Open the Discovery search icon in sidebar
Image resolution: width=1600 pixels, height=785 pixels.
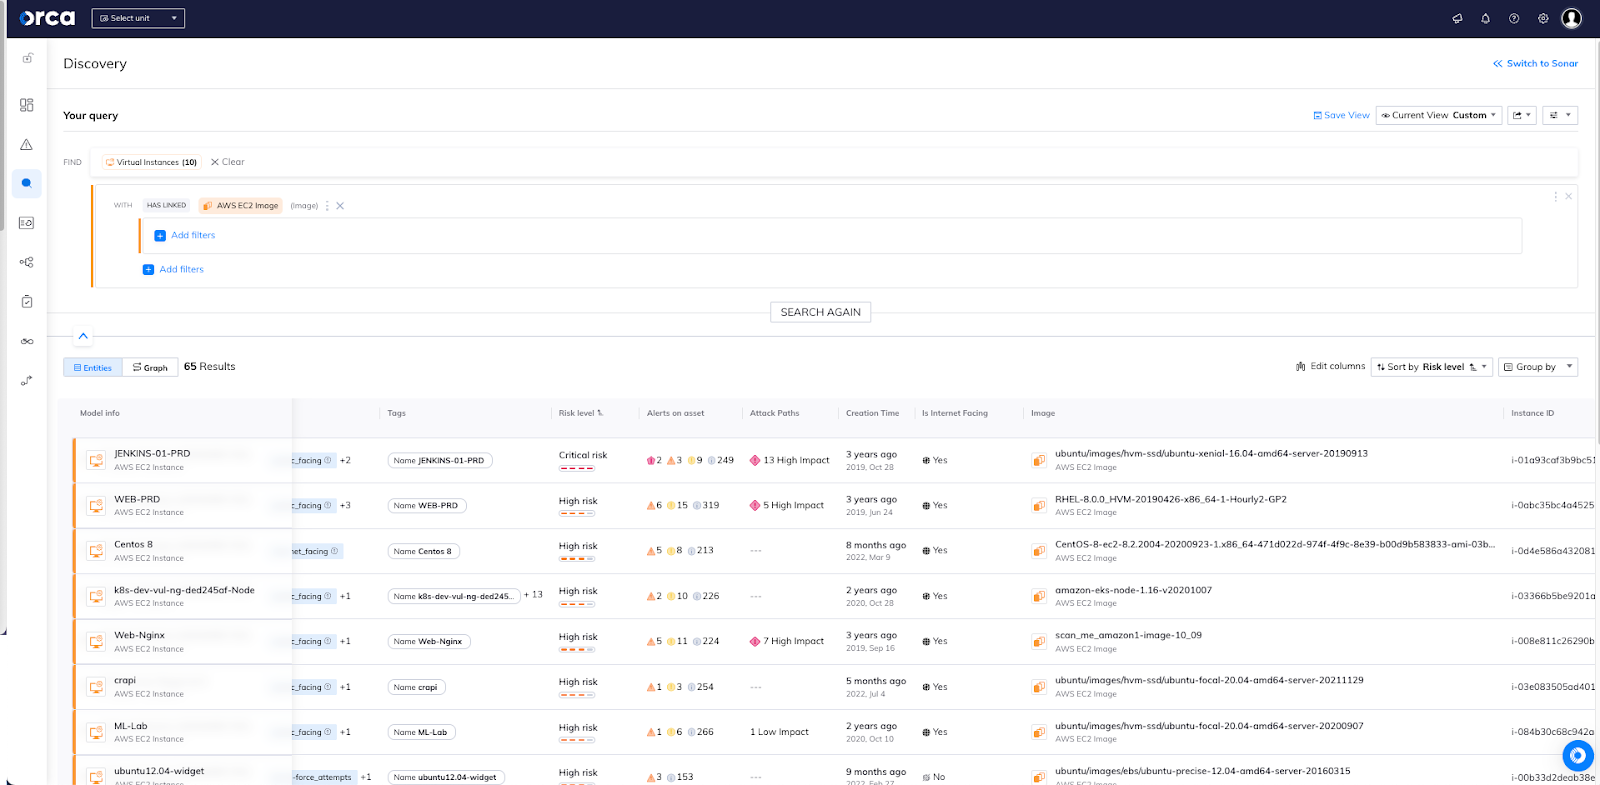tap(27, 183)
